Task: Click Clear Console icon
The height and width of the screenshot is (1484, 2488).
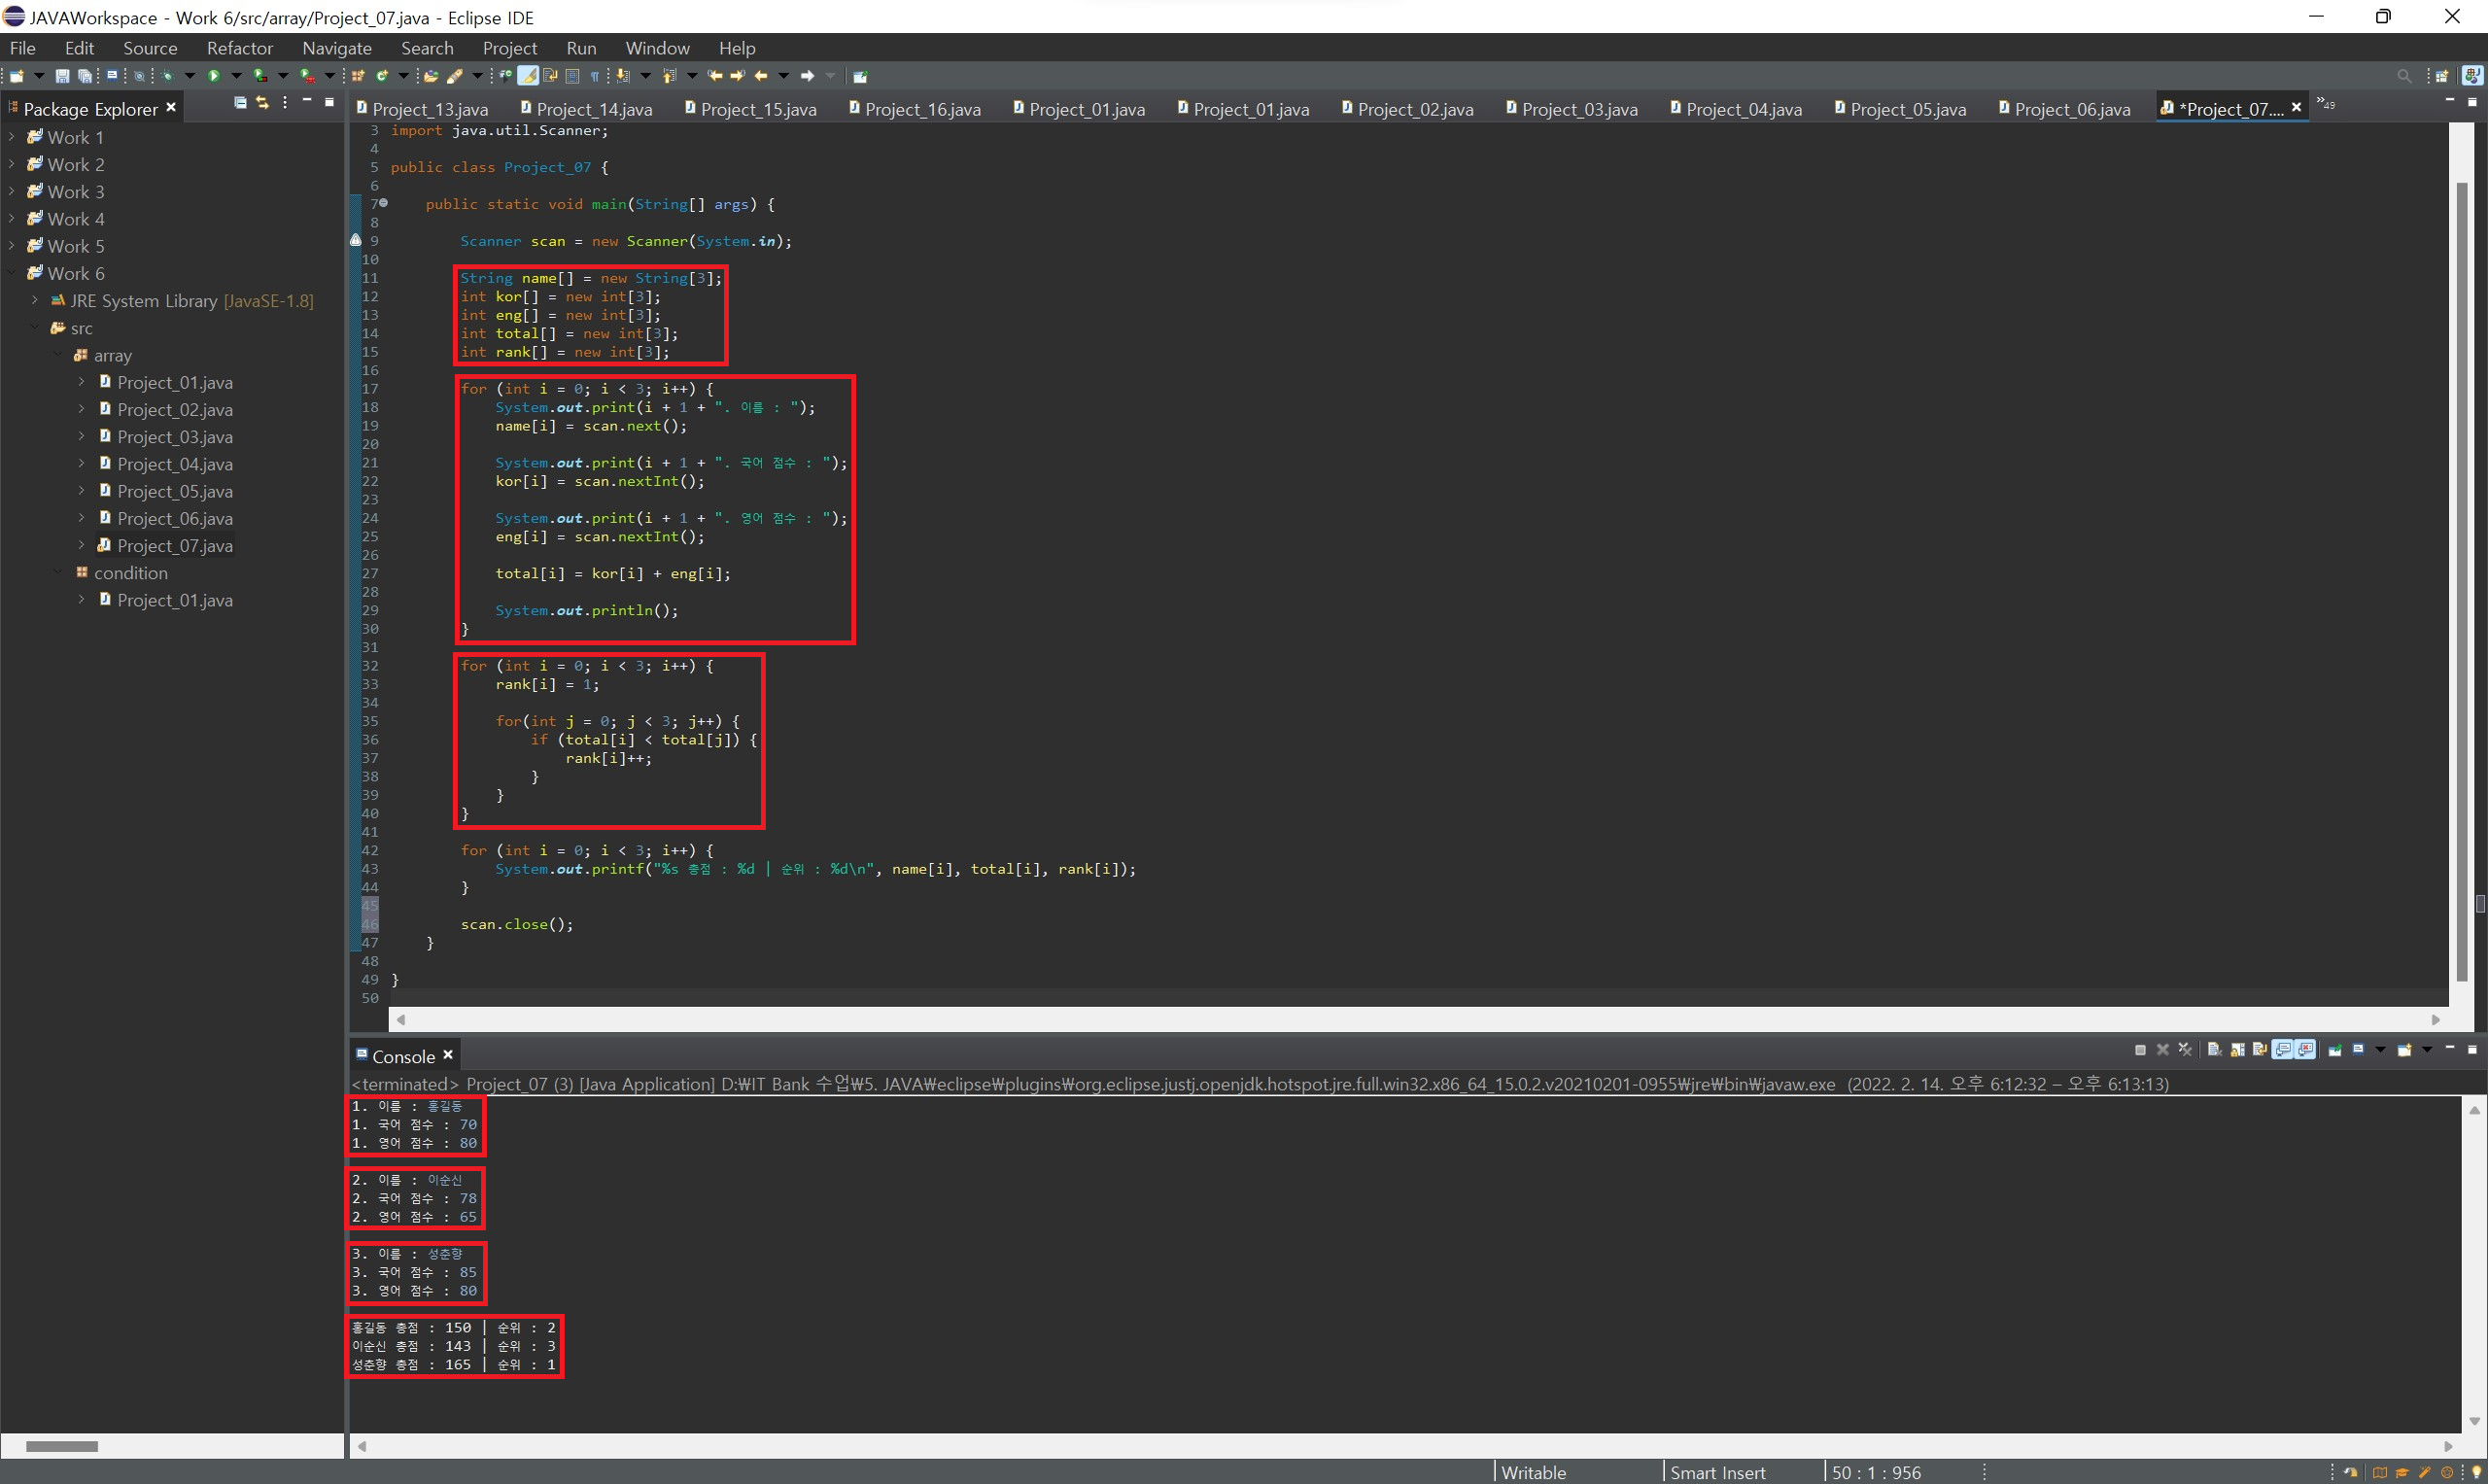Action: tap(2214, 1049)
